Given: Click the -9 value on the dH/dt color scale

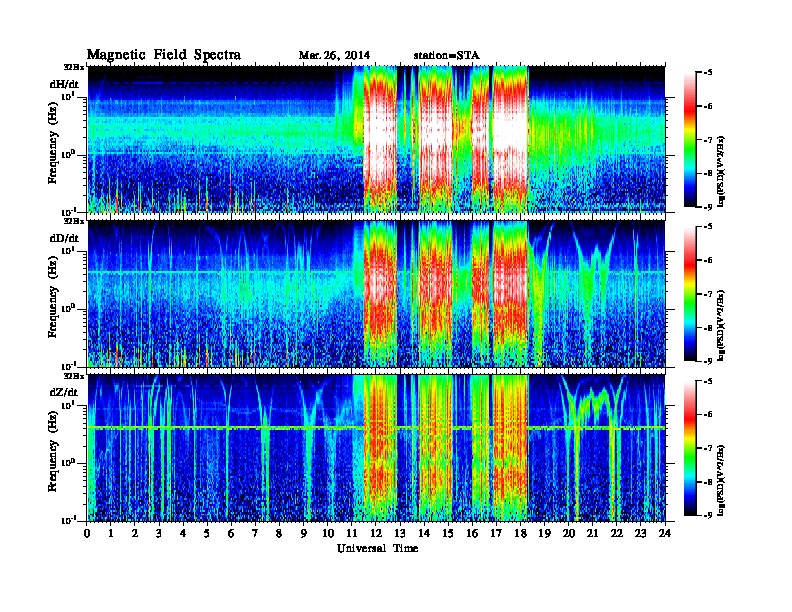Looking at the screenshot, I should [710, 207].
